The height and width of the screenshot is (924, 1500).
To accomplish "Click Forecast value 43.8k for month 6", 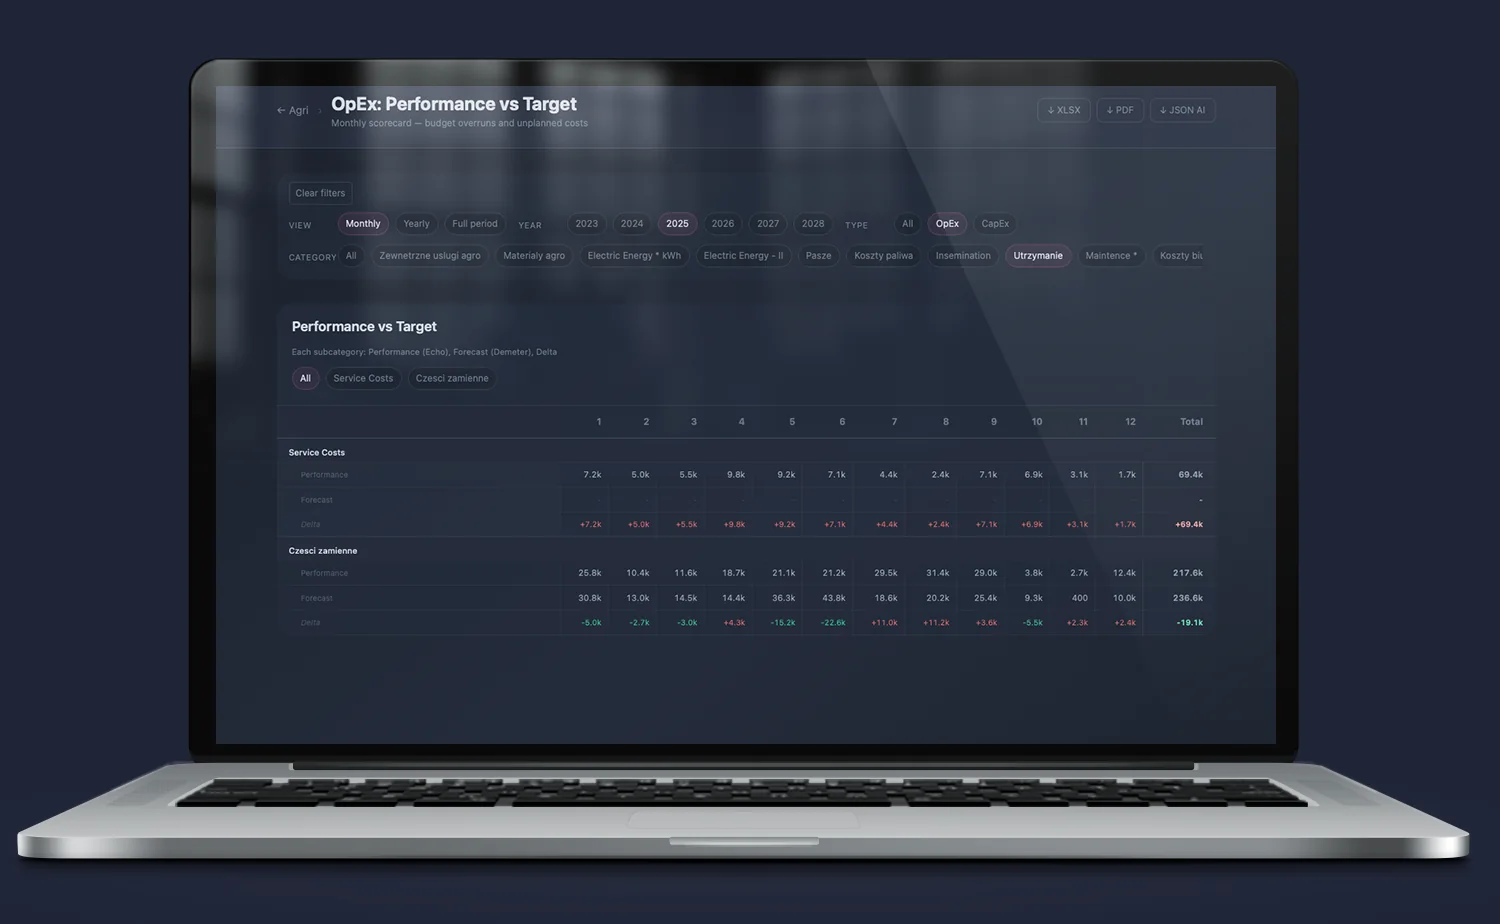I will click(834, 598).
